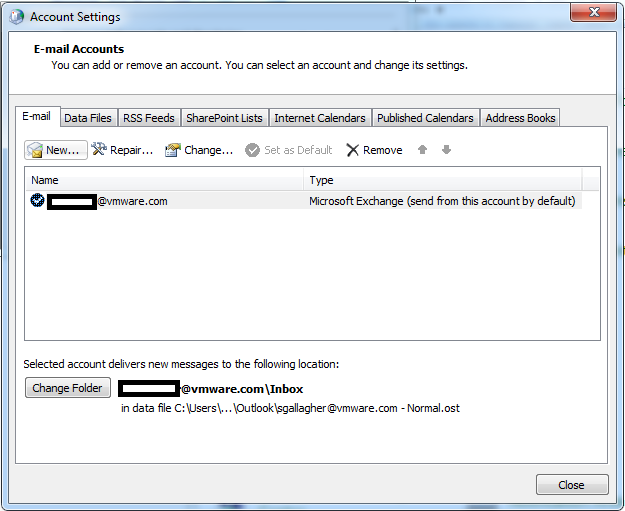Click the default account checkmark icon
625x511 pixels.
coord(37,200)
